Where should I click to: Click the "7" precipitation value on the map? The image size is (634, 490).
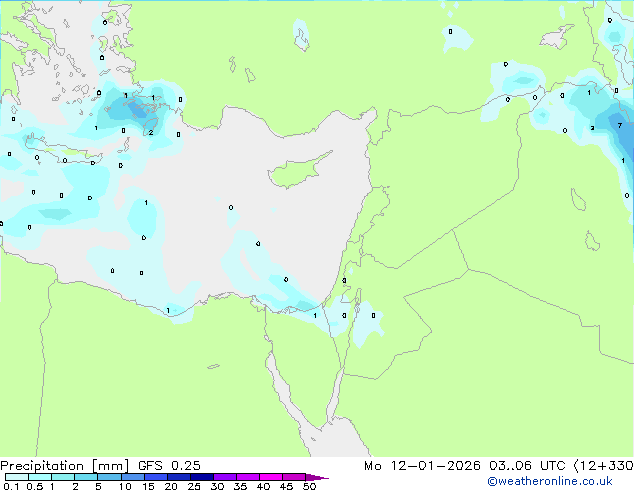[619, 126]
